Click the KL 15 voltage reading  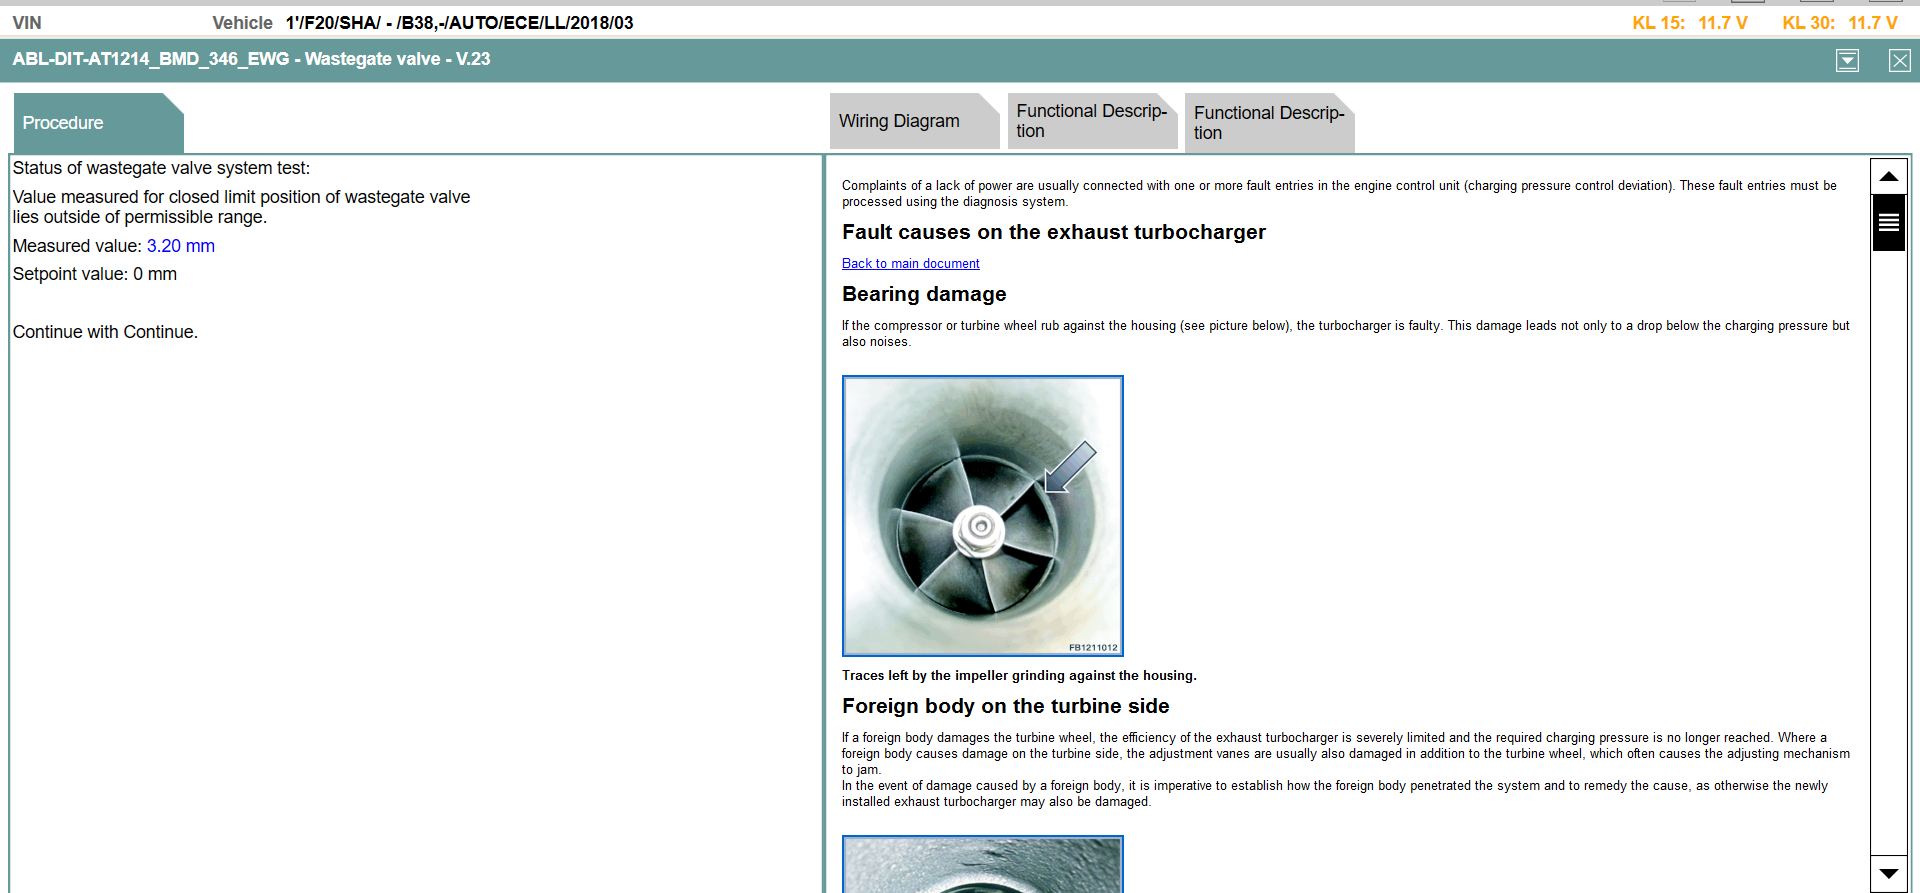[1690, 23]
